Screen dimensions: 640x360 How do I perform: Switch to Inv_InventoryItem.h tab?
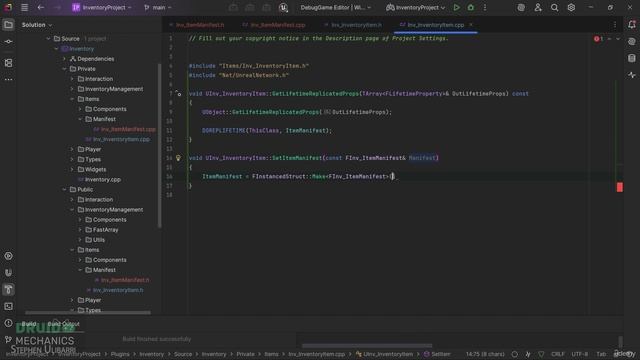click(x=353, y=25)
